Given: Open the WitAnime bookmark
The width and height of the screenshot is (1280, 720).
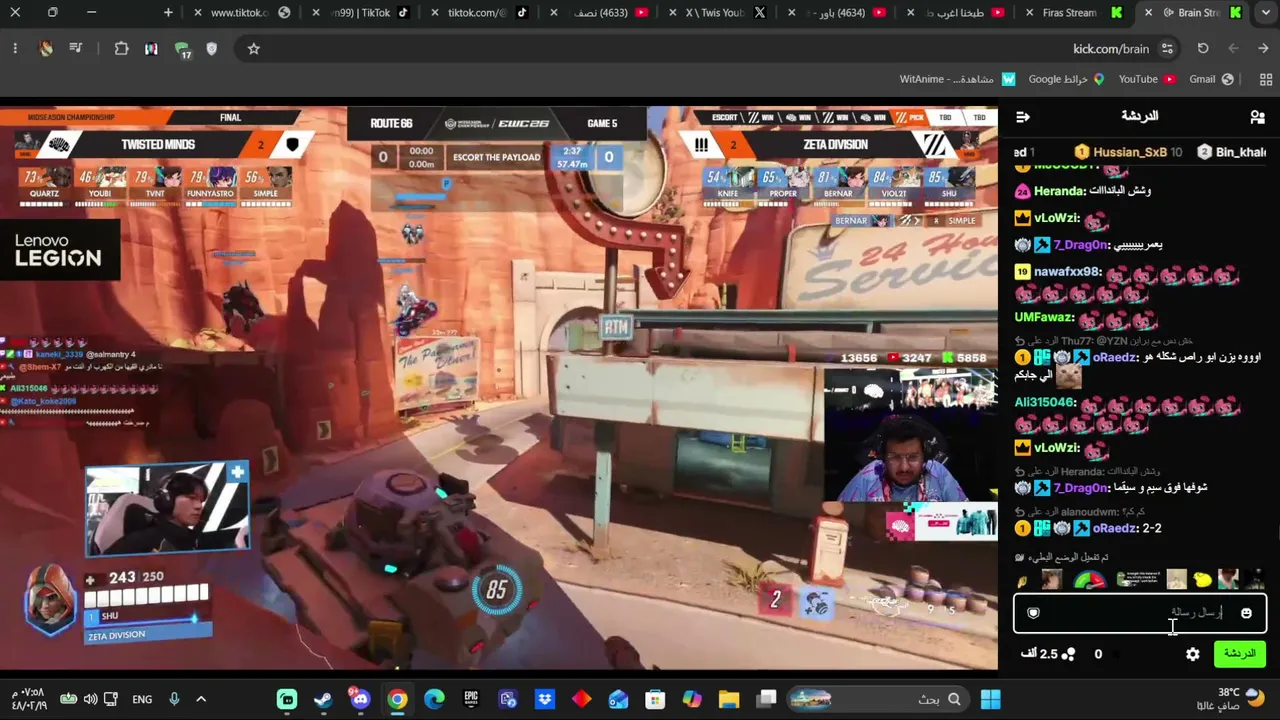Looking at the screenshot, I should 957,79.
